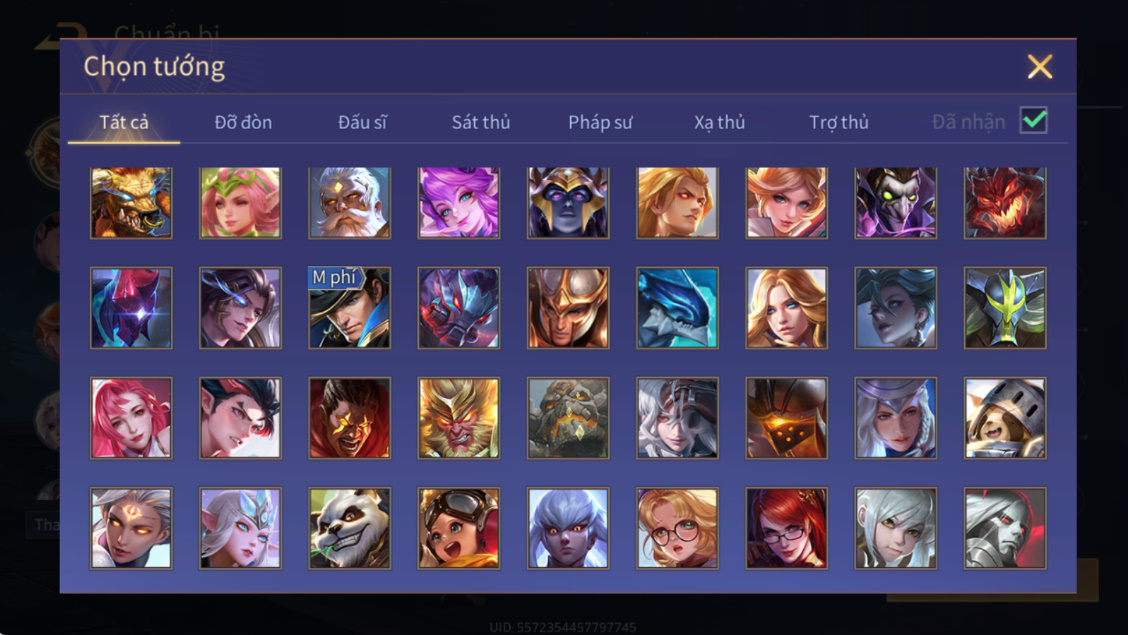Go to the 'Trợ thủ' tab
1128x635 pixels.
[x=839, y=122]
